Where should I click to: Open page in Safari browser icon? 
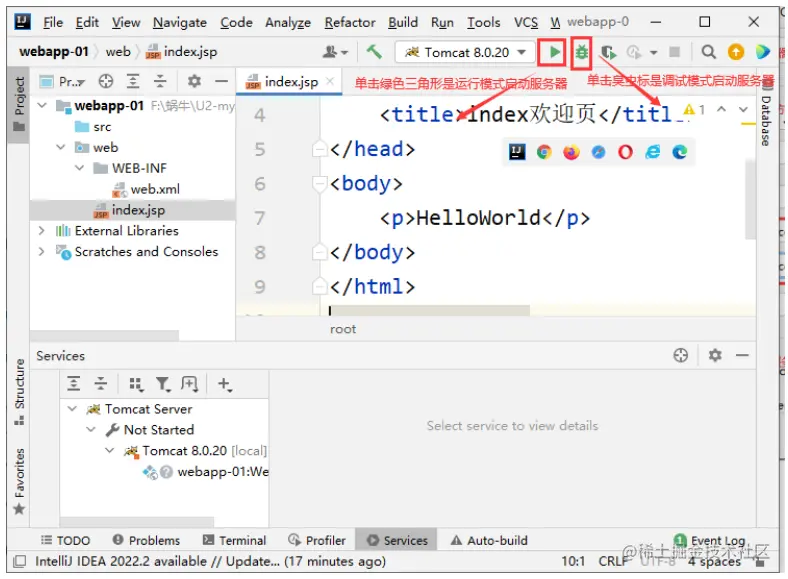pyautogui.click(x=598, y=152)
